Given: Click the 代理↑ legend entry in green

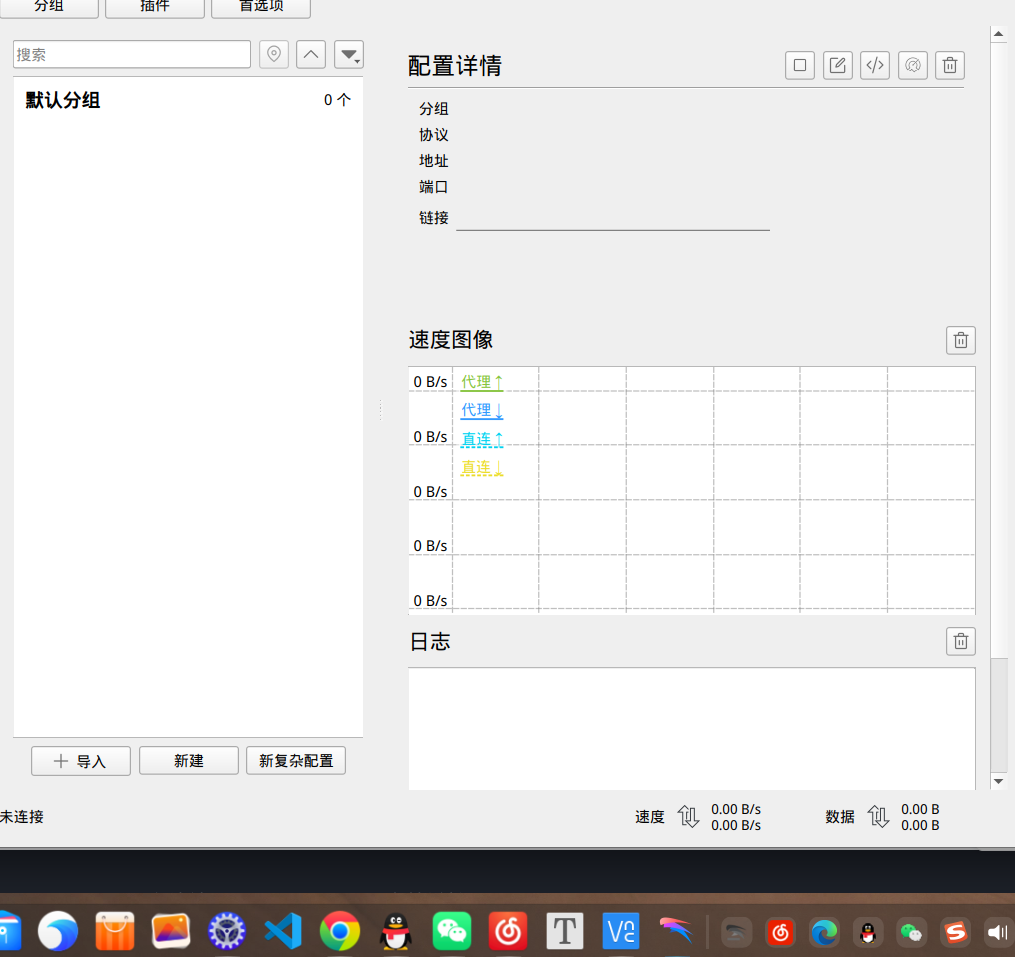Looking at the screenshot, I should [x=482, y=382].
